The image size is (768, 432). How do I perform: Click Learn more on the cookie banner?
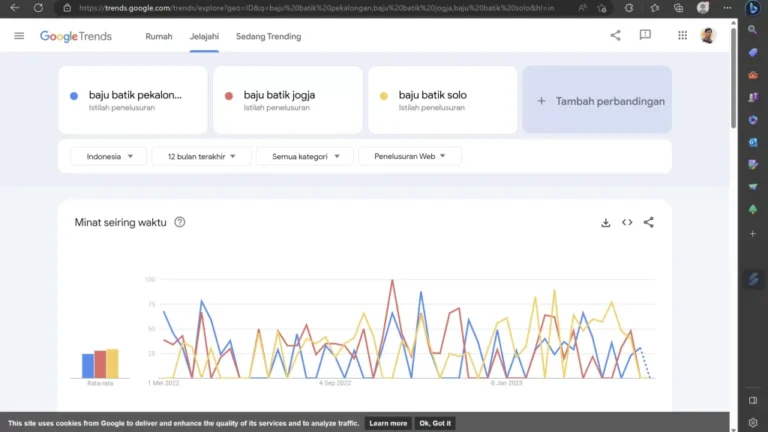pos(388,423)
